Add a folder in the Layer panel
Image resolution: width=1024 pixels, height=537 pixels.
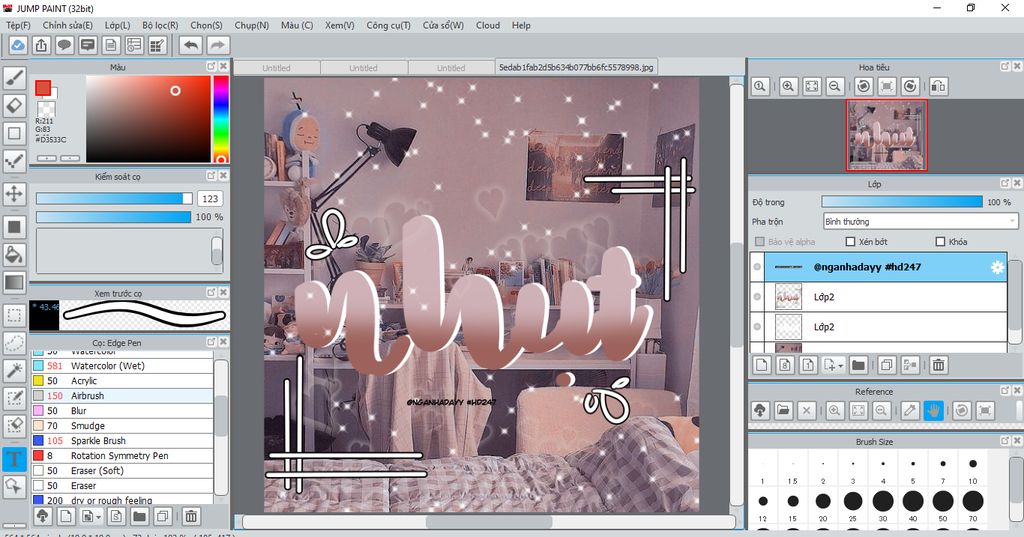pyautogui.click(x=858, y=365)
